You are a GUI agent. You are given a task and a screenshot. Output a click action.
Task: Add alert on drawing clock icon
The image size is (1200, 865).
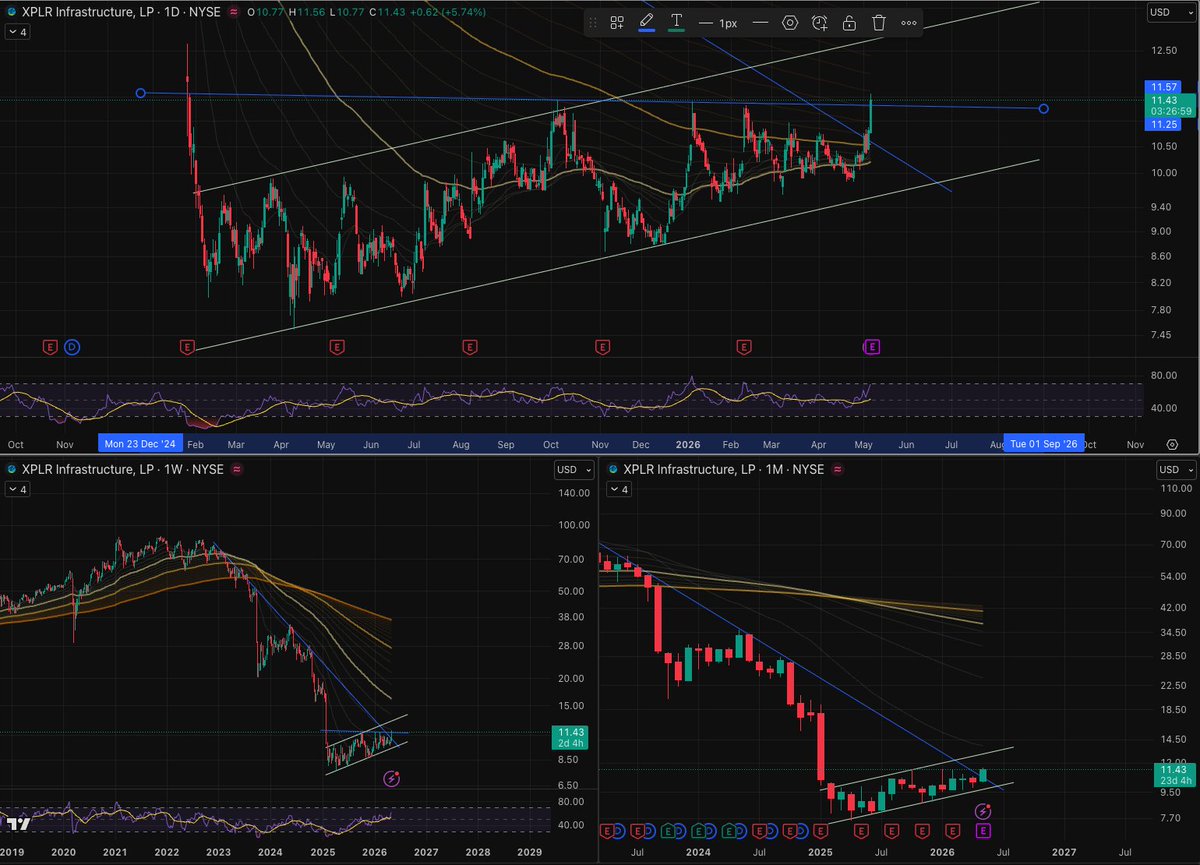pos(819,22)
